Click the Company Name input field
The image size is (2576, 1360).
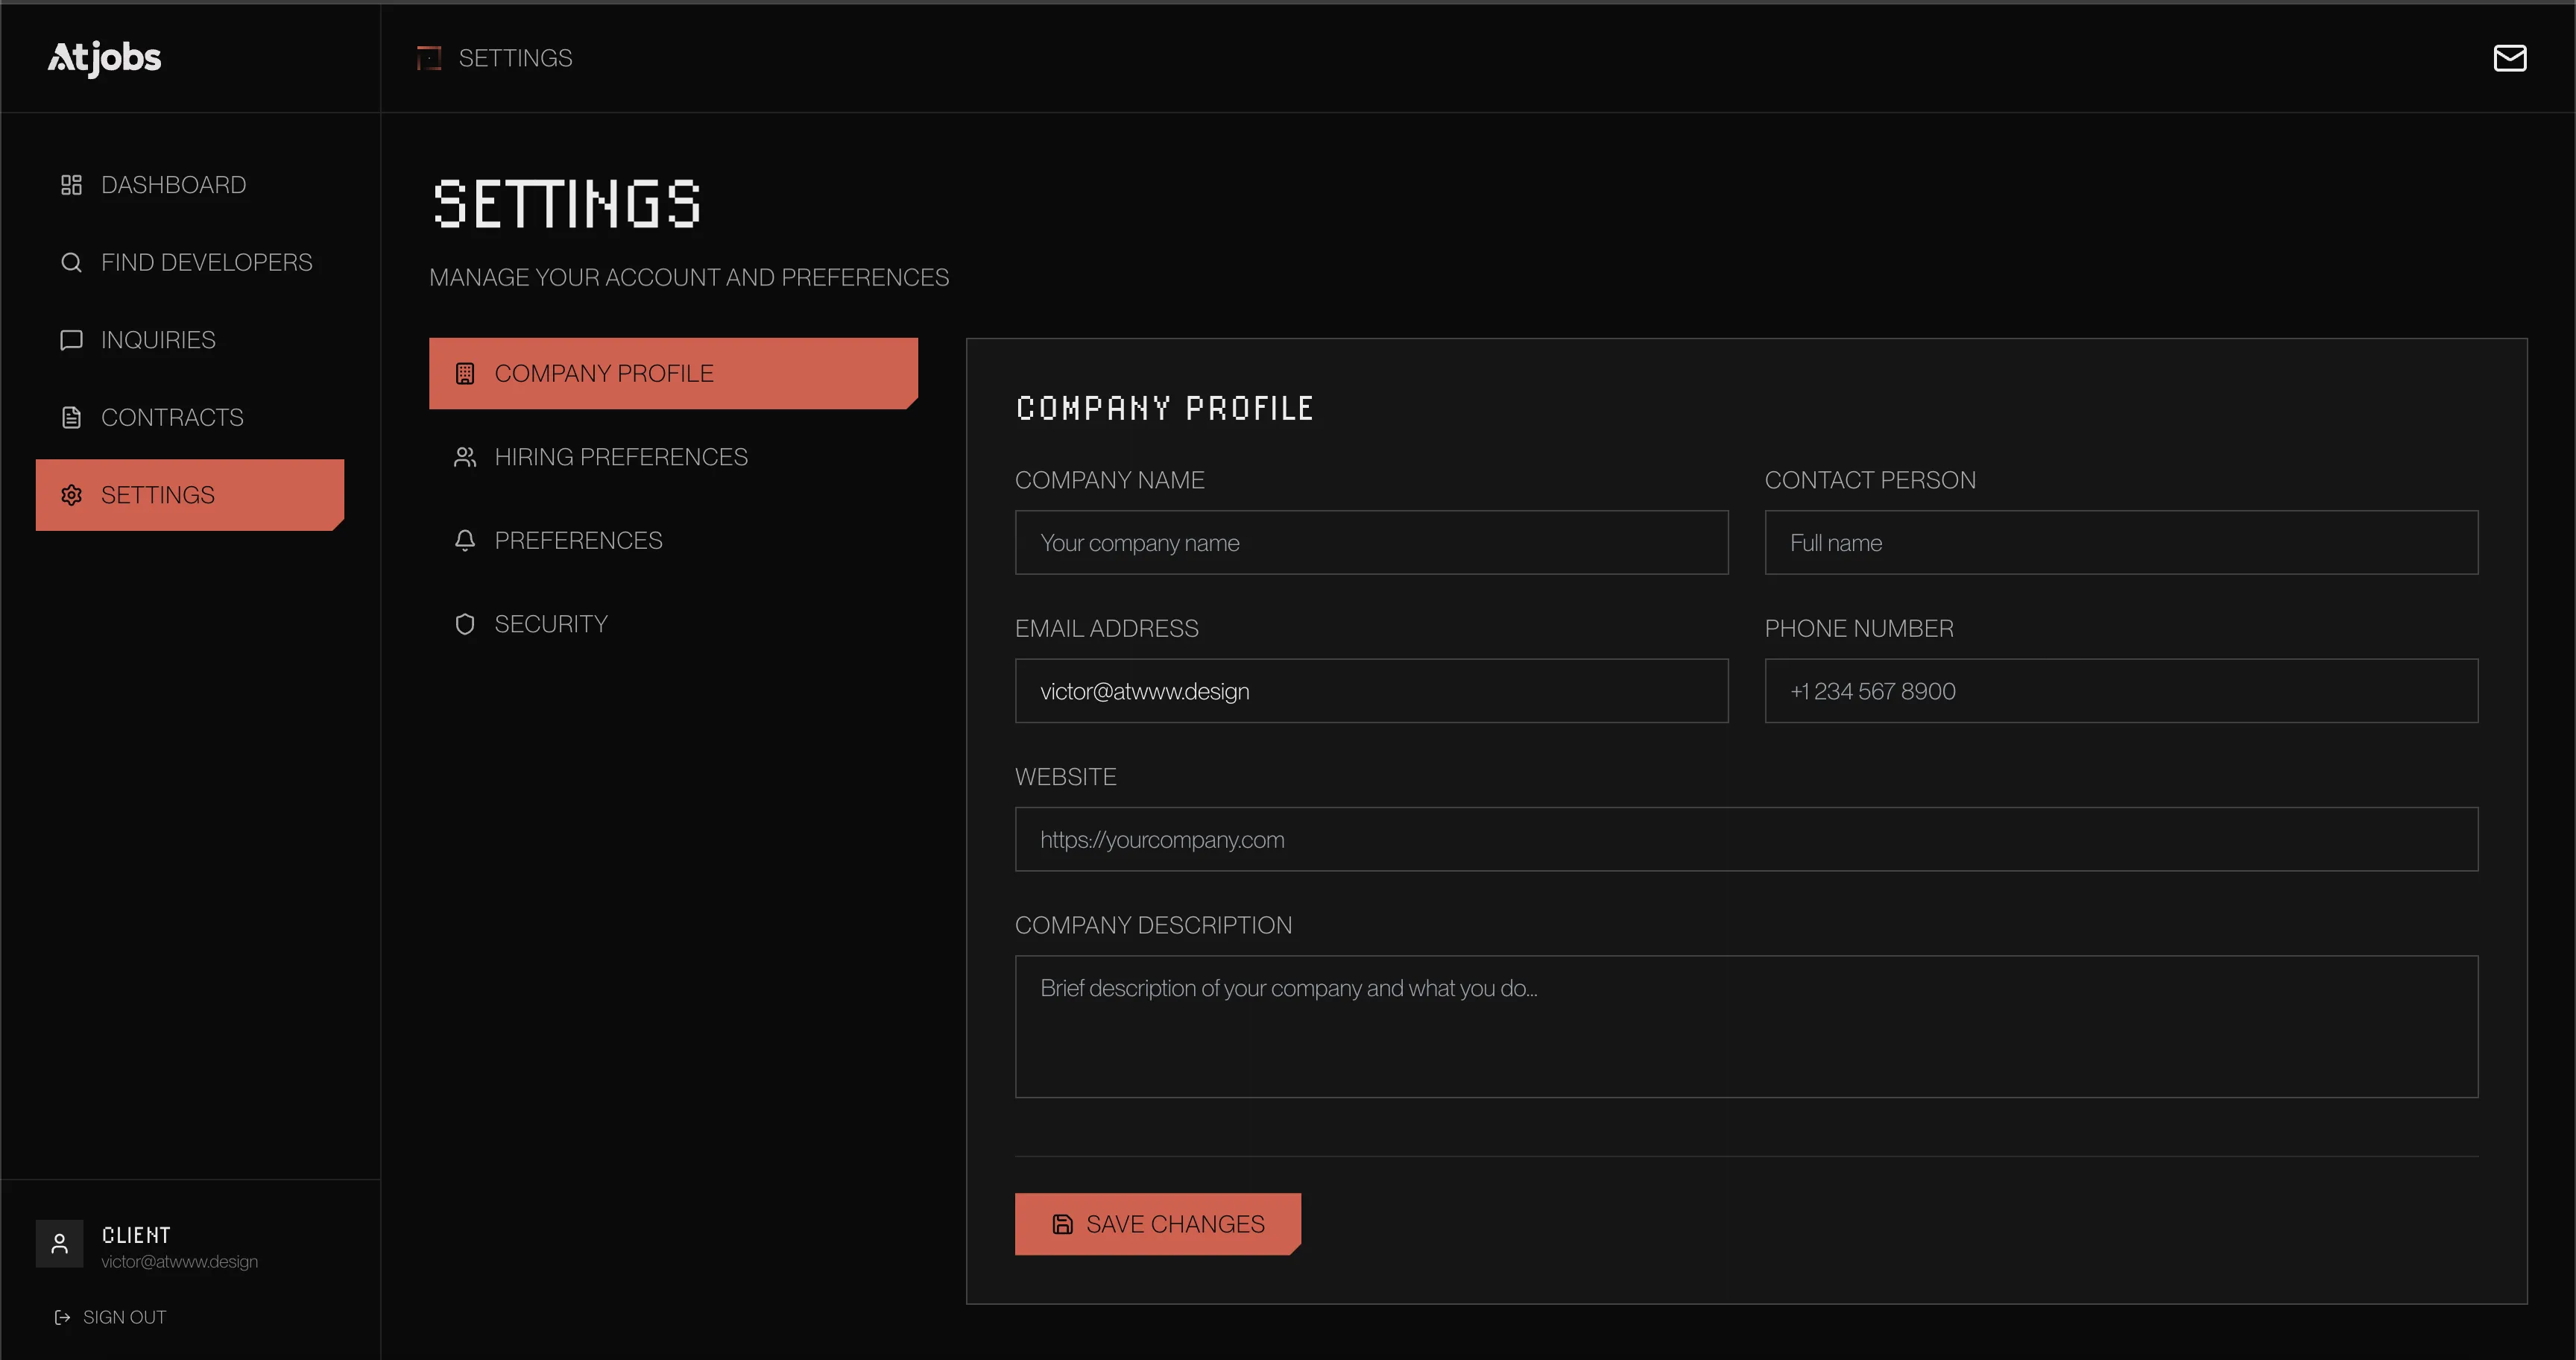(x=1371, y=542)
